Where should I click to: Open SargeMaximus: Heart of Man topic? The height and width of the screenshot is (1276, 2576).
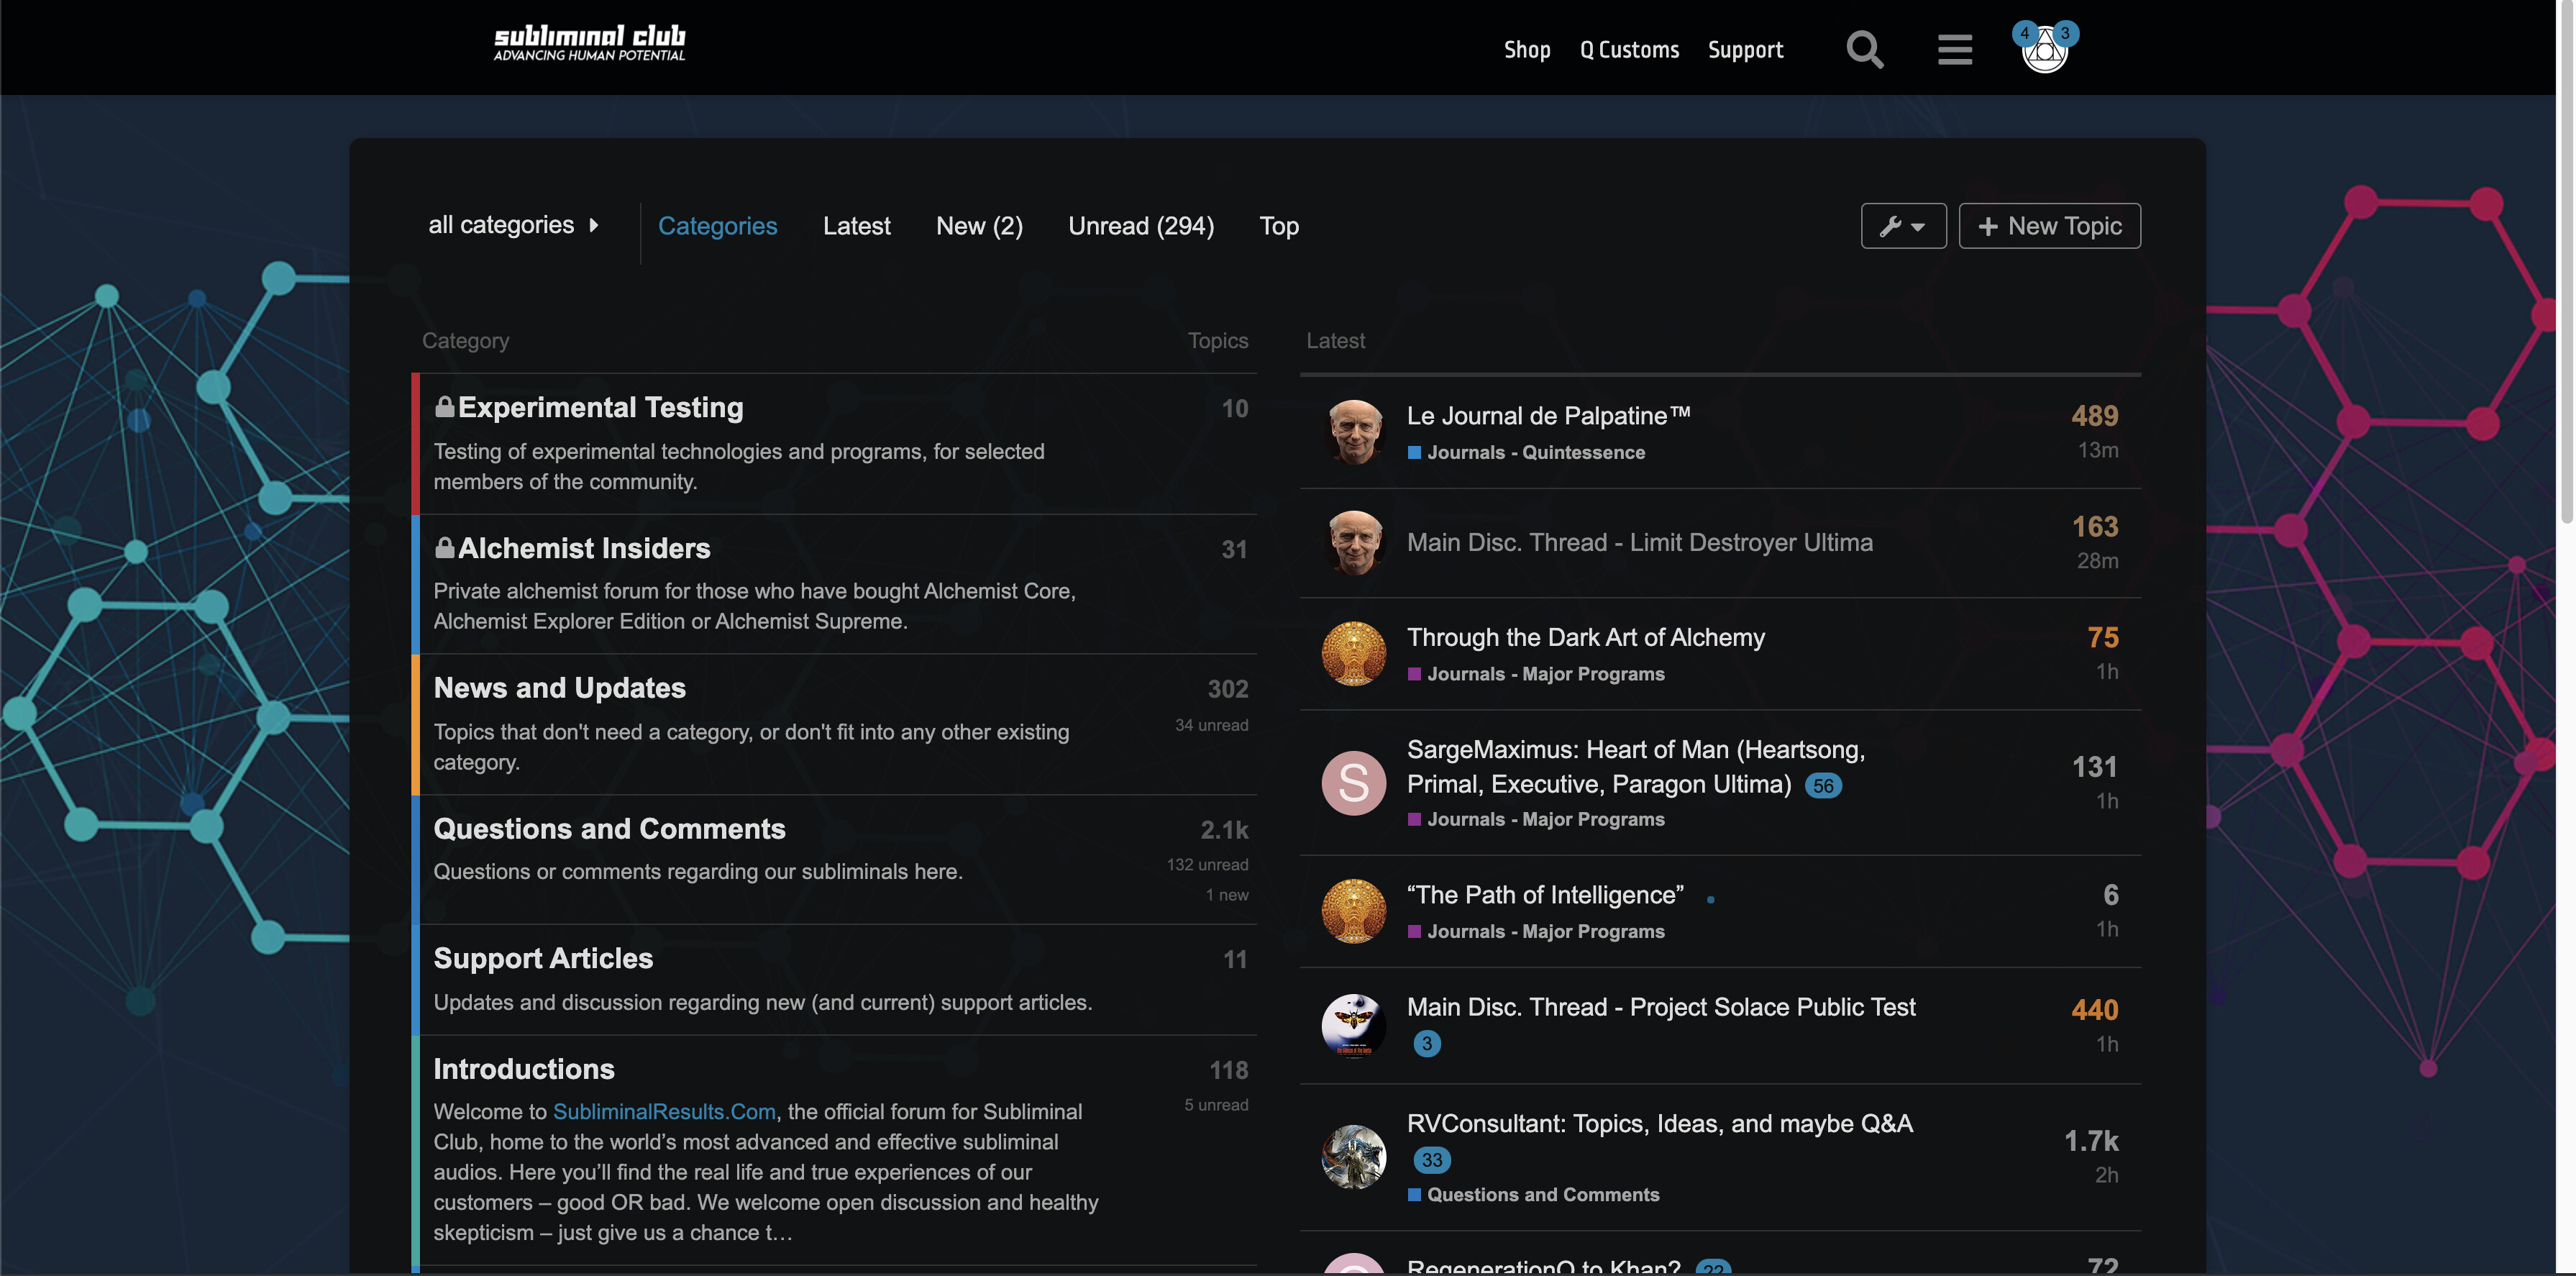pos(1635,767)
